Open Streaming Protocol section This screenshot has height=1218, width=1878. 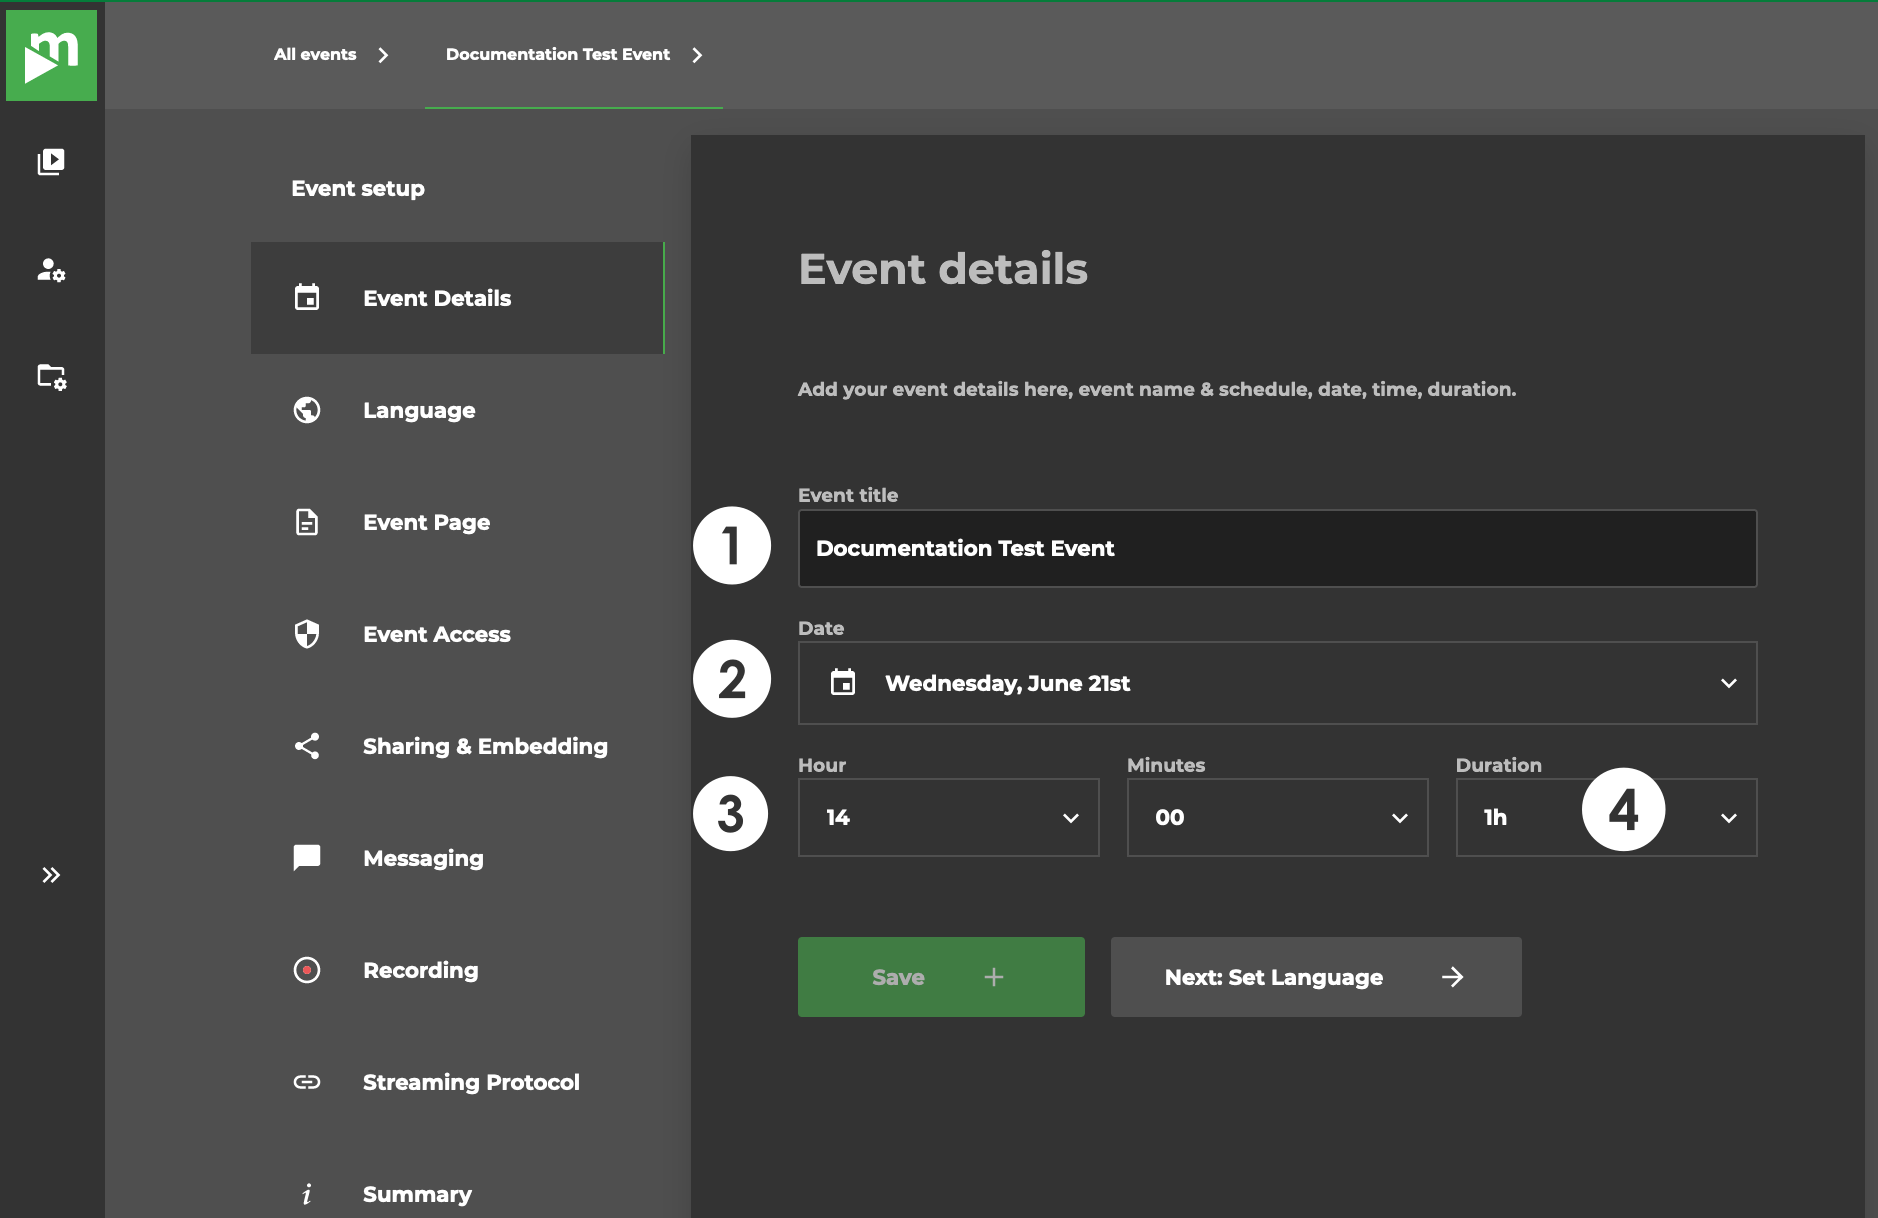tap(458, 1082)
